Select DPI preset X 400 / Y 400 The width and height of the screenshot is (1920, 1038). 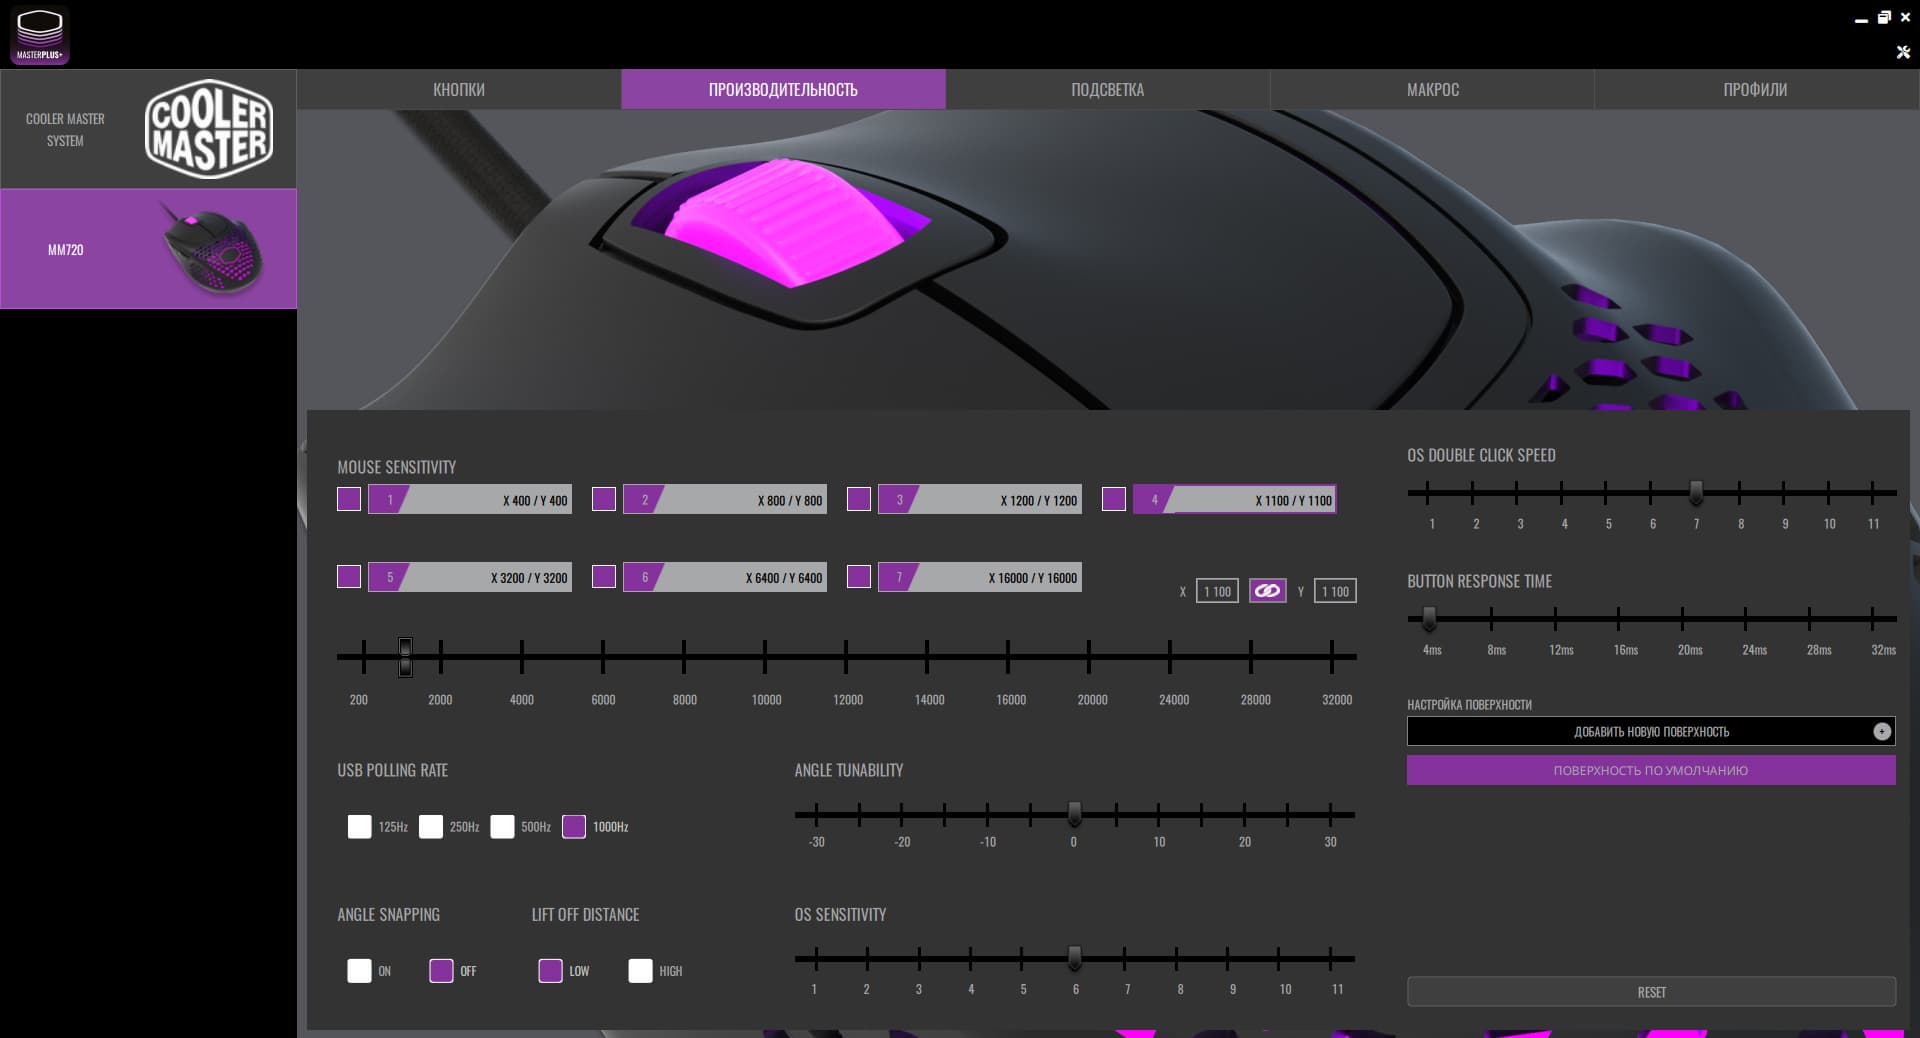coord(470,499)
